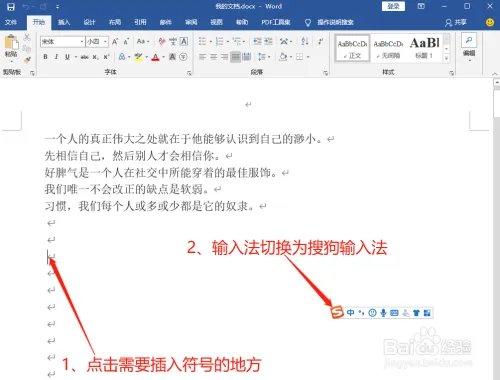
Task: Click the enclosed character circle icon
Action: tap(183, 57)
